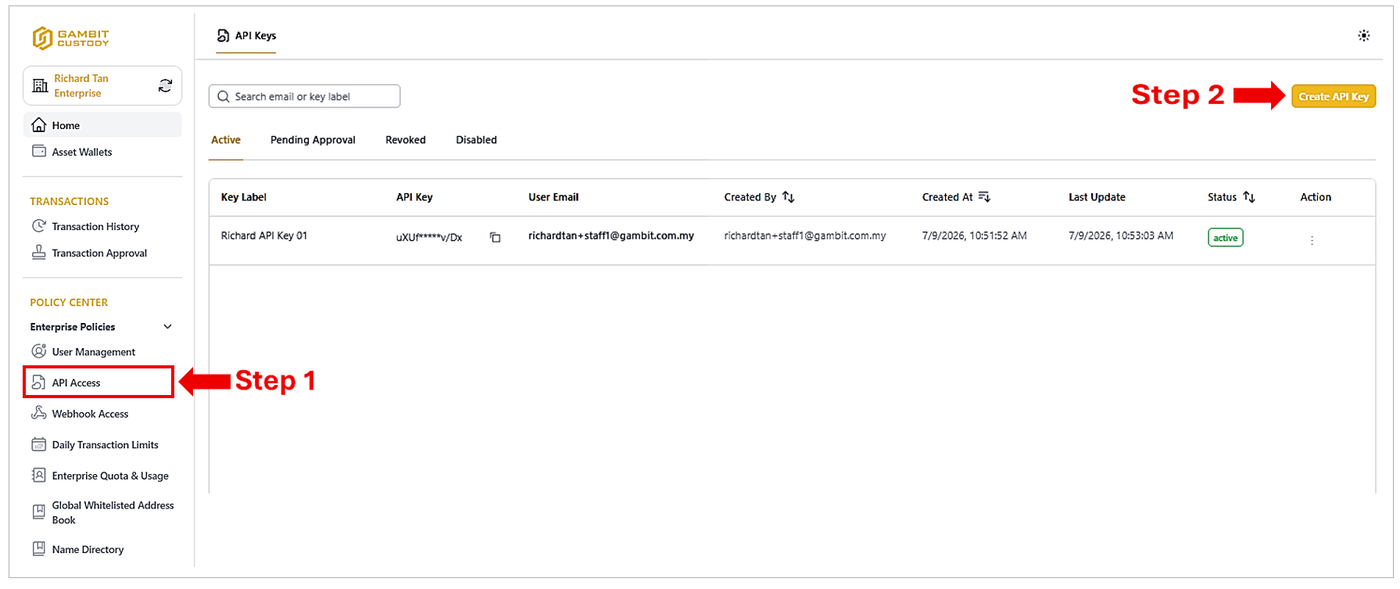Open Name Directory page
This screenshot has width=1400, height=589.
pyautogui.click(x=88, y=549)
